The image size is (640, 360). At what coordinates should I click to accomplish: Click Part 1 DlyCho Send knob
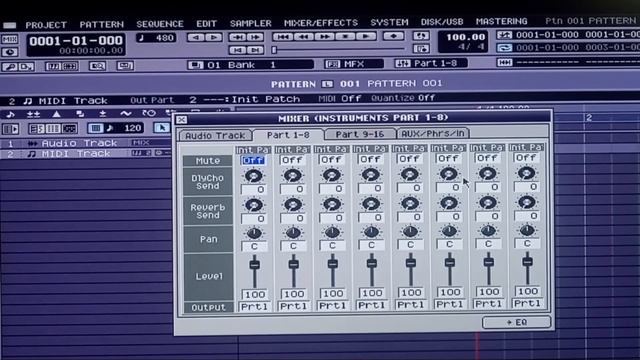click(253, 176)
